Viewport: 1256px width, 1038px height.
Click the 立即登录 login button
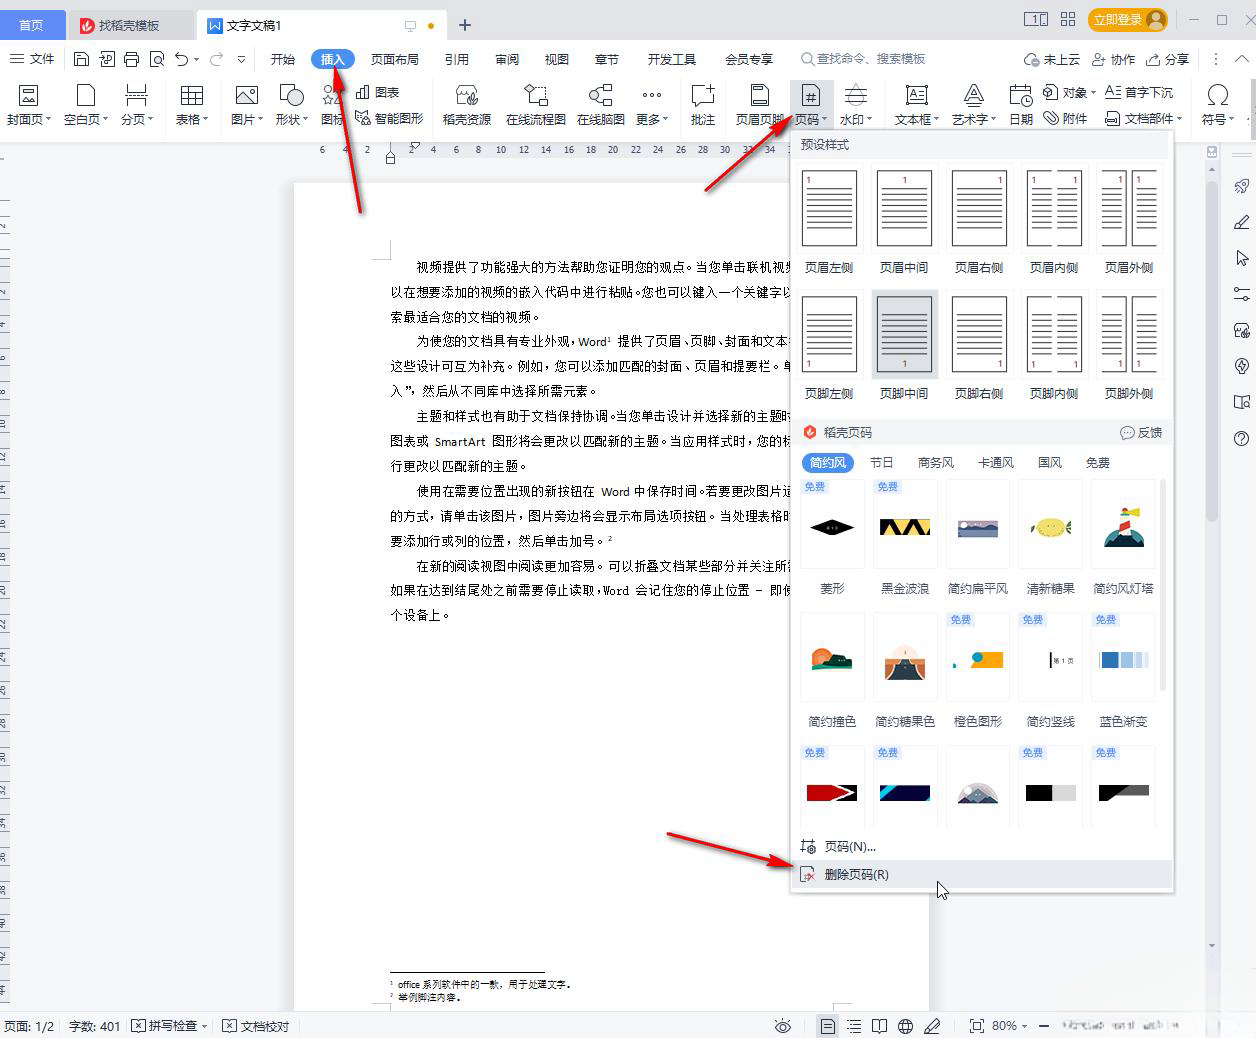tap(1129, 19)
